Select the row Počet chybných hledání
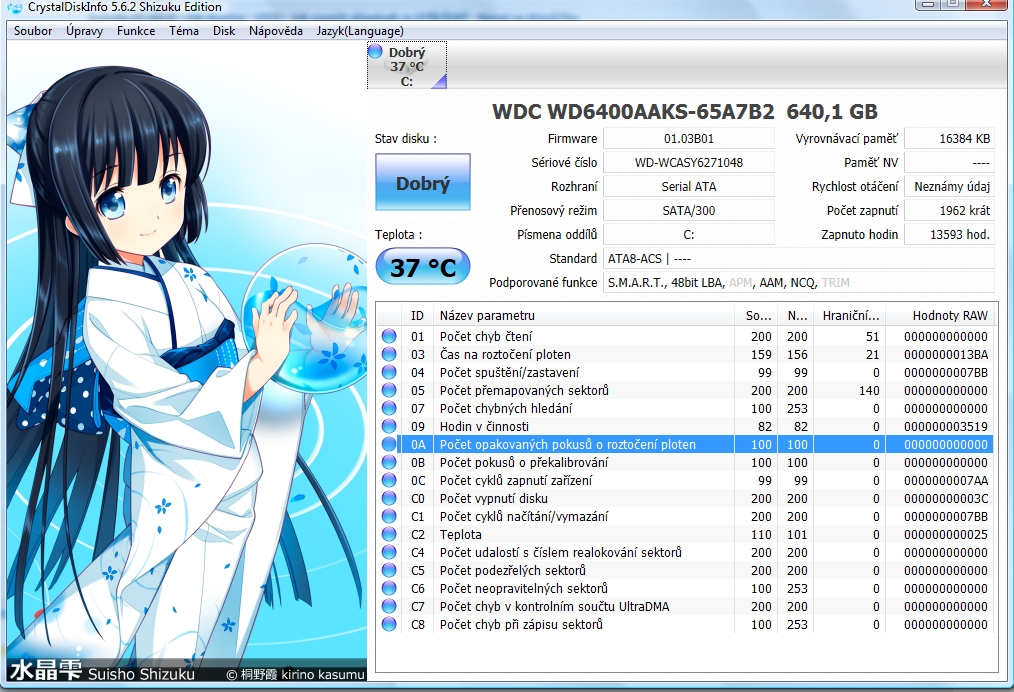 pyautogui.click(x=685, y=408)
